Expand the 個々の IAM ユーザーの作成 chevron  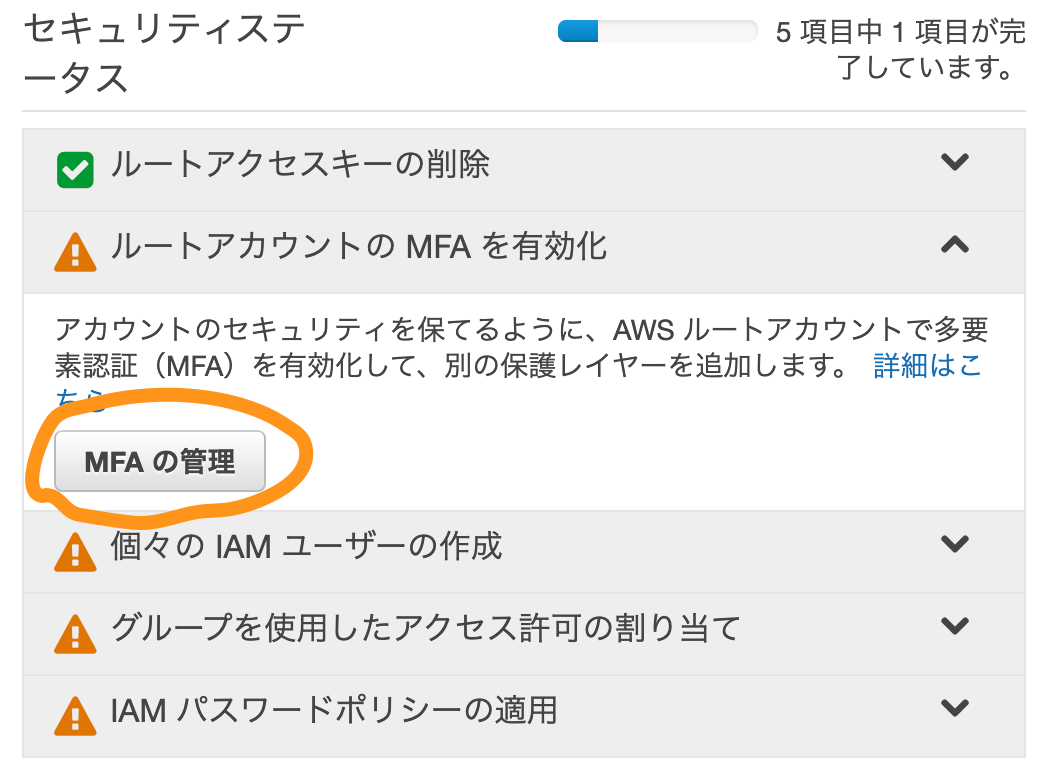coord(955,544)
